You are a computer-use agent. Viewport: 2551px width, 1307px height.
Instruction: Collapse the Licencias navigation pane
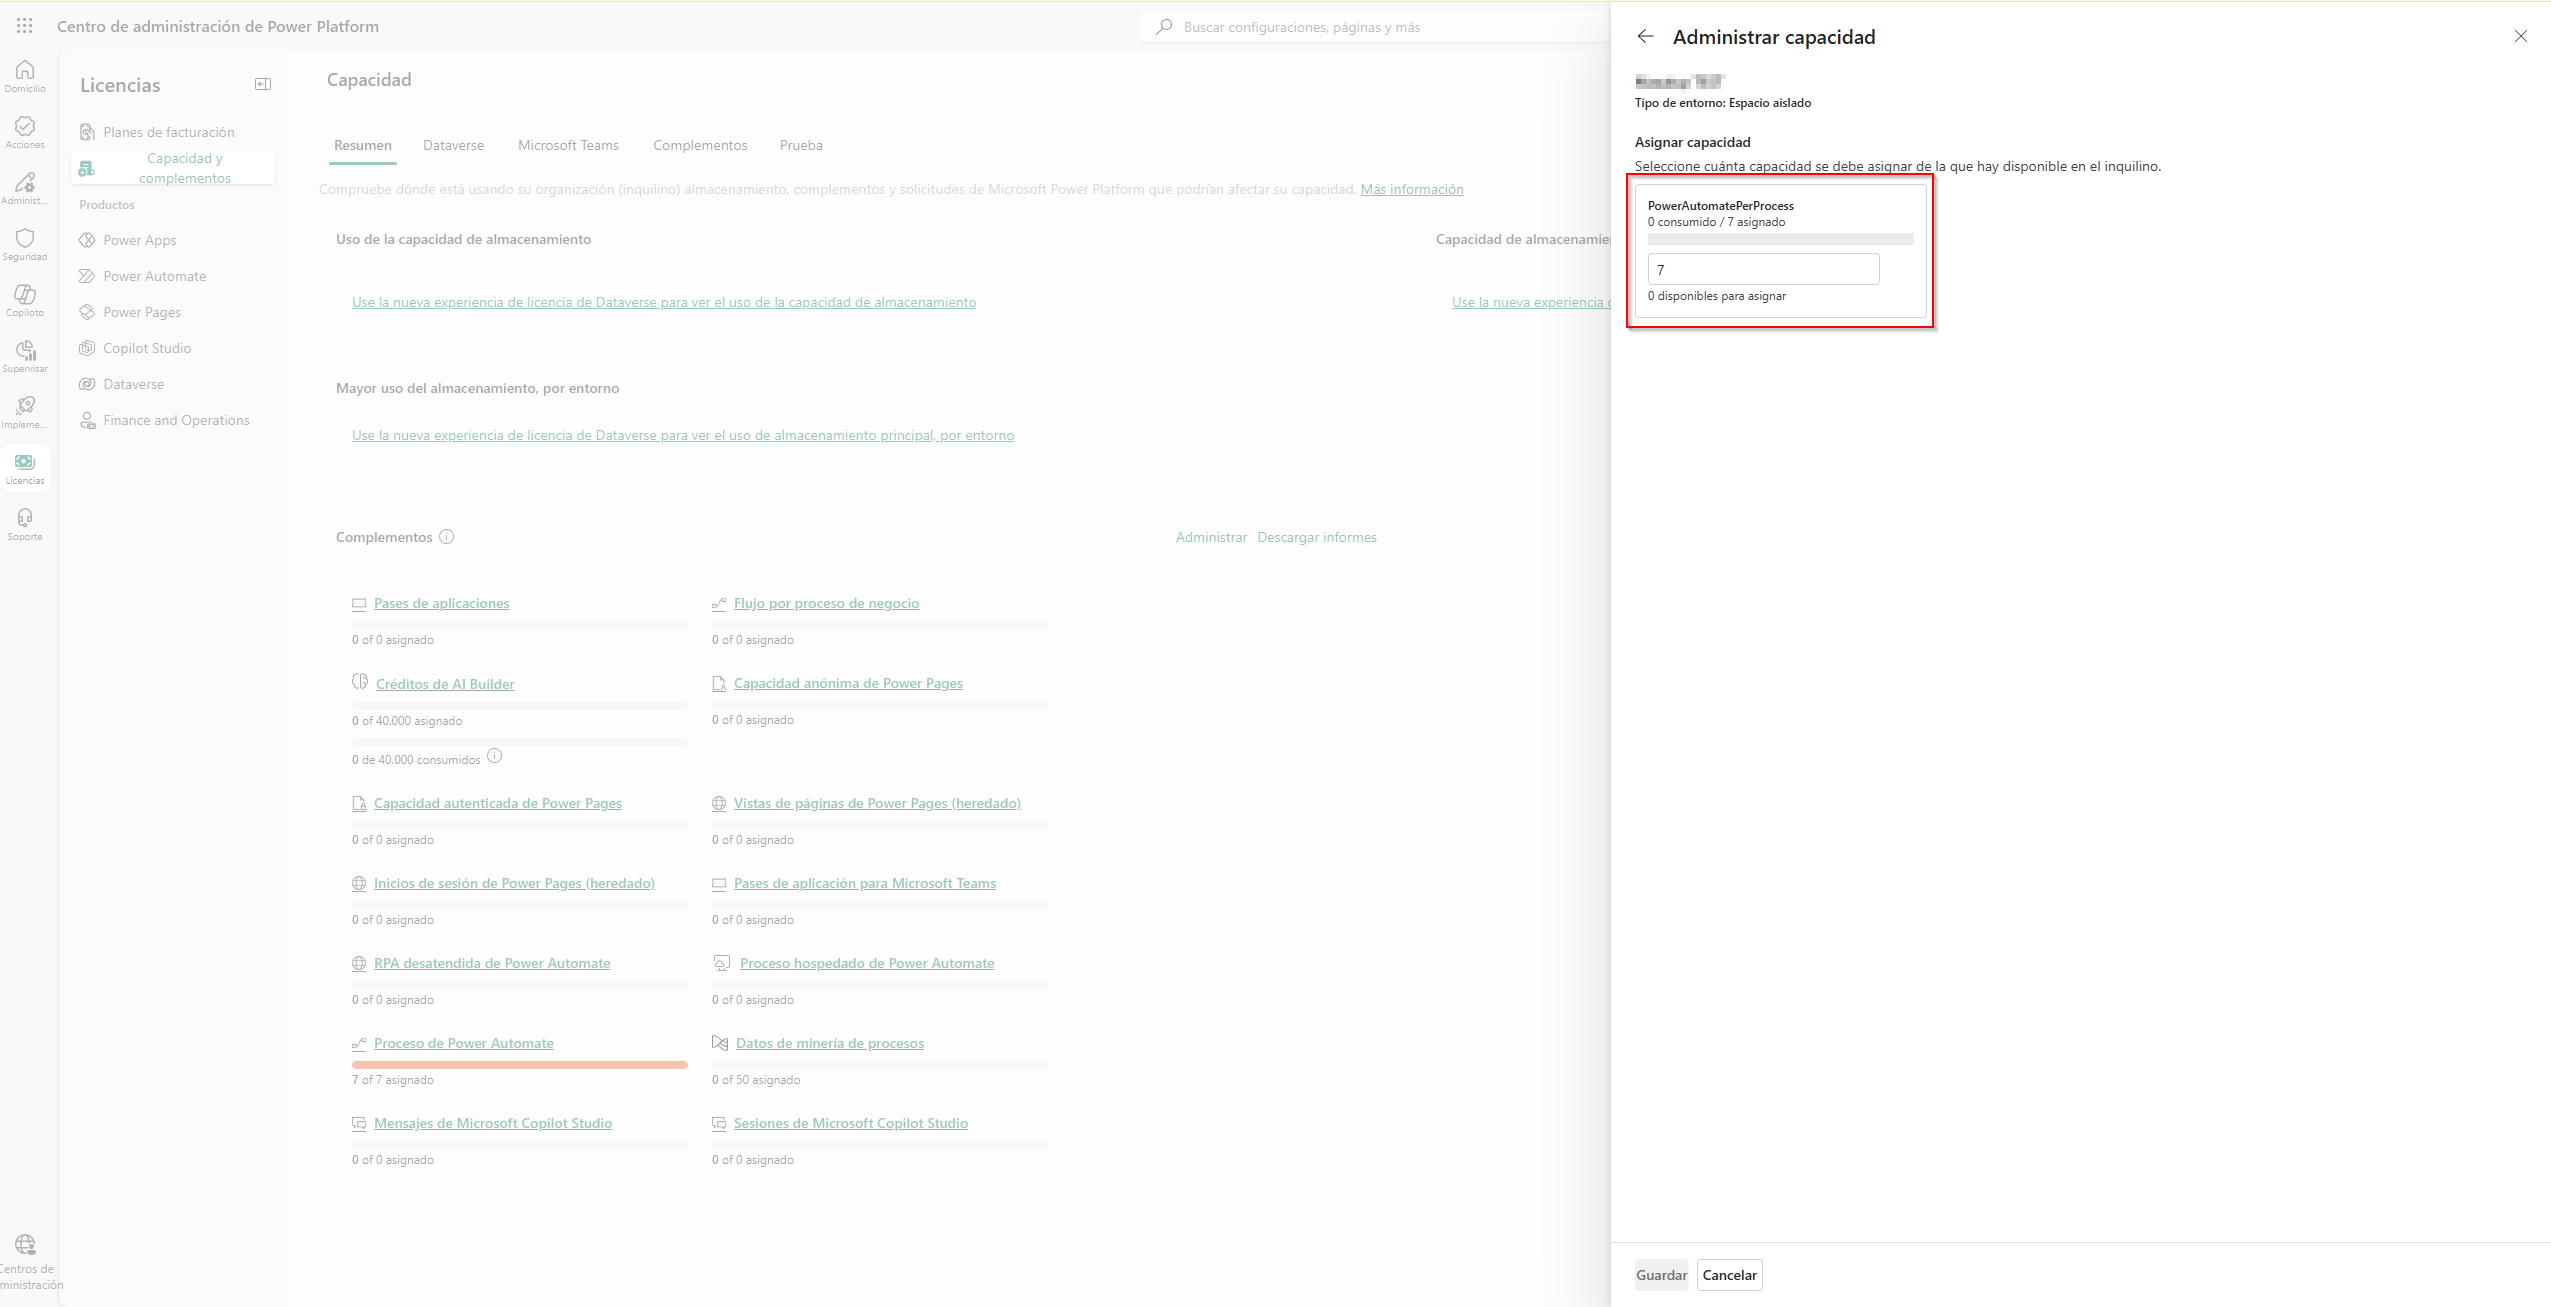click(263, 85)
